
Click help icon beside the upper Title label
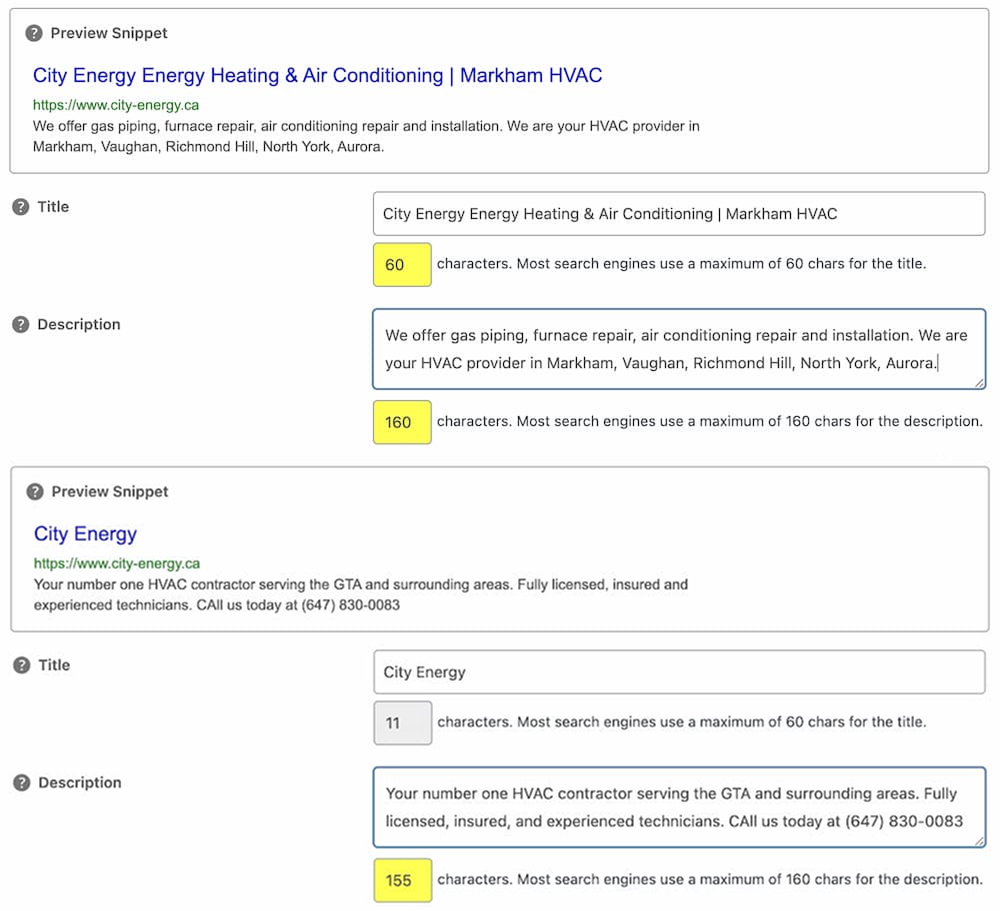(21, 207)
